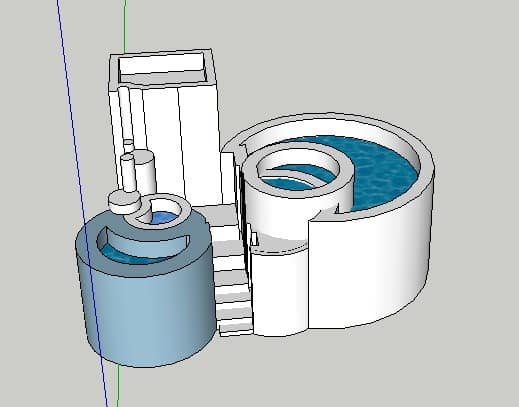Select the recessed tray atop the tower
Viewport: 519px width, 407px height.
(162, 67)
